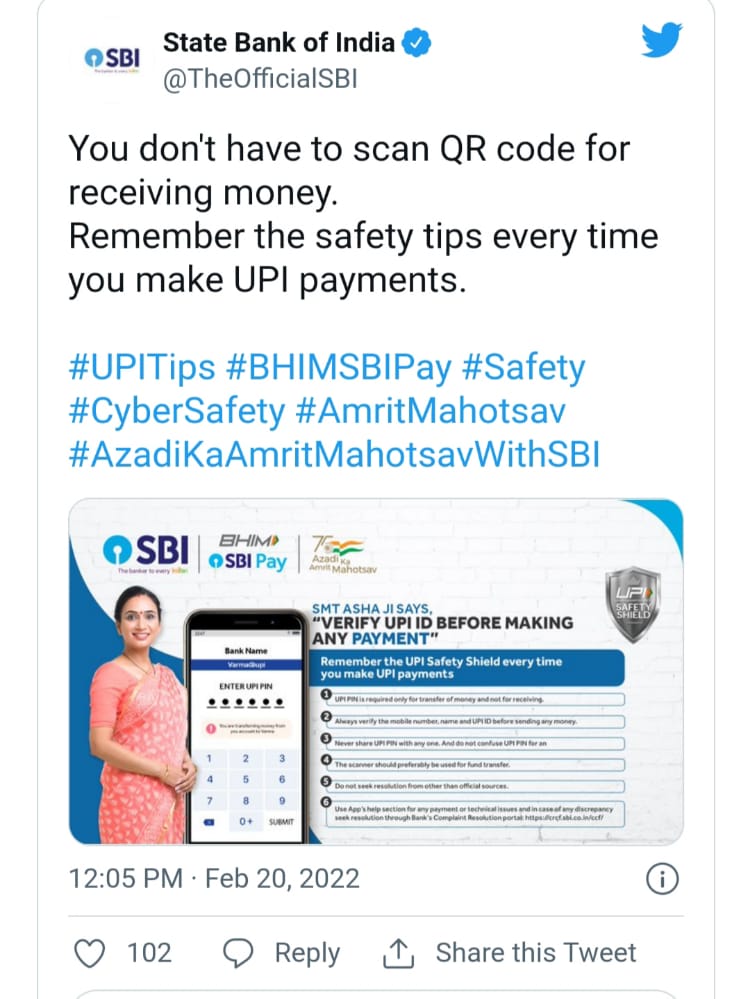Click the blue verified badge
This screenshot has height=999, width=750.
click(417, 43)
